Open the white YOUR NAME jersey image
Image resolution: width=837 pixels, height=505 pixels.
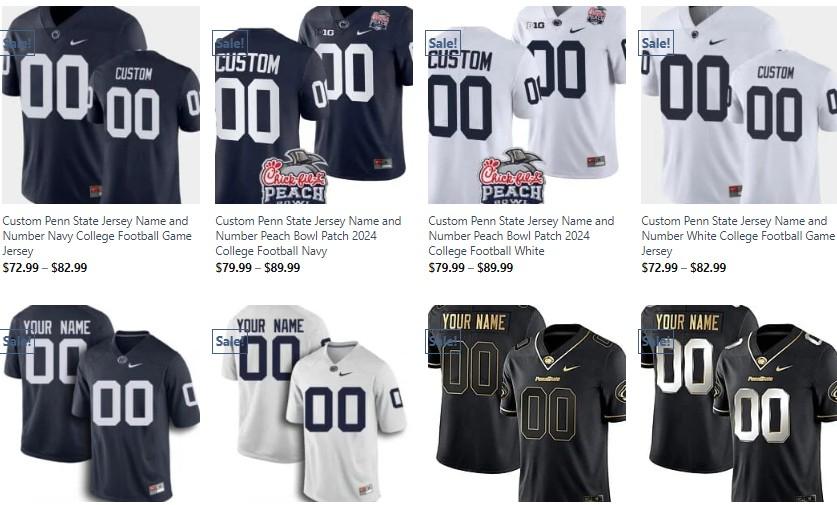314,404
